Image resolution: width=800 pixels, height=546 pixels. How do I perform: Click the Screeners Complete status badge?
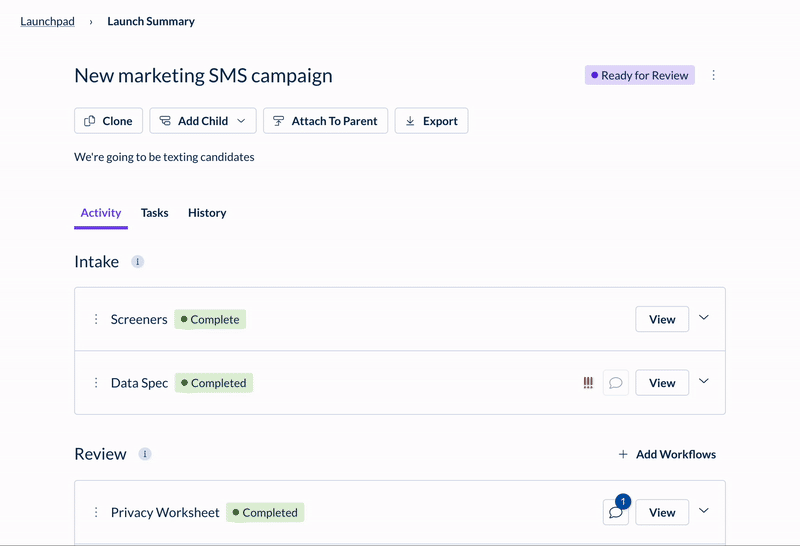pyautogui.click(x=210, y=319)
